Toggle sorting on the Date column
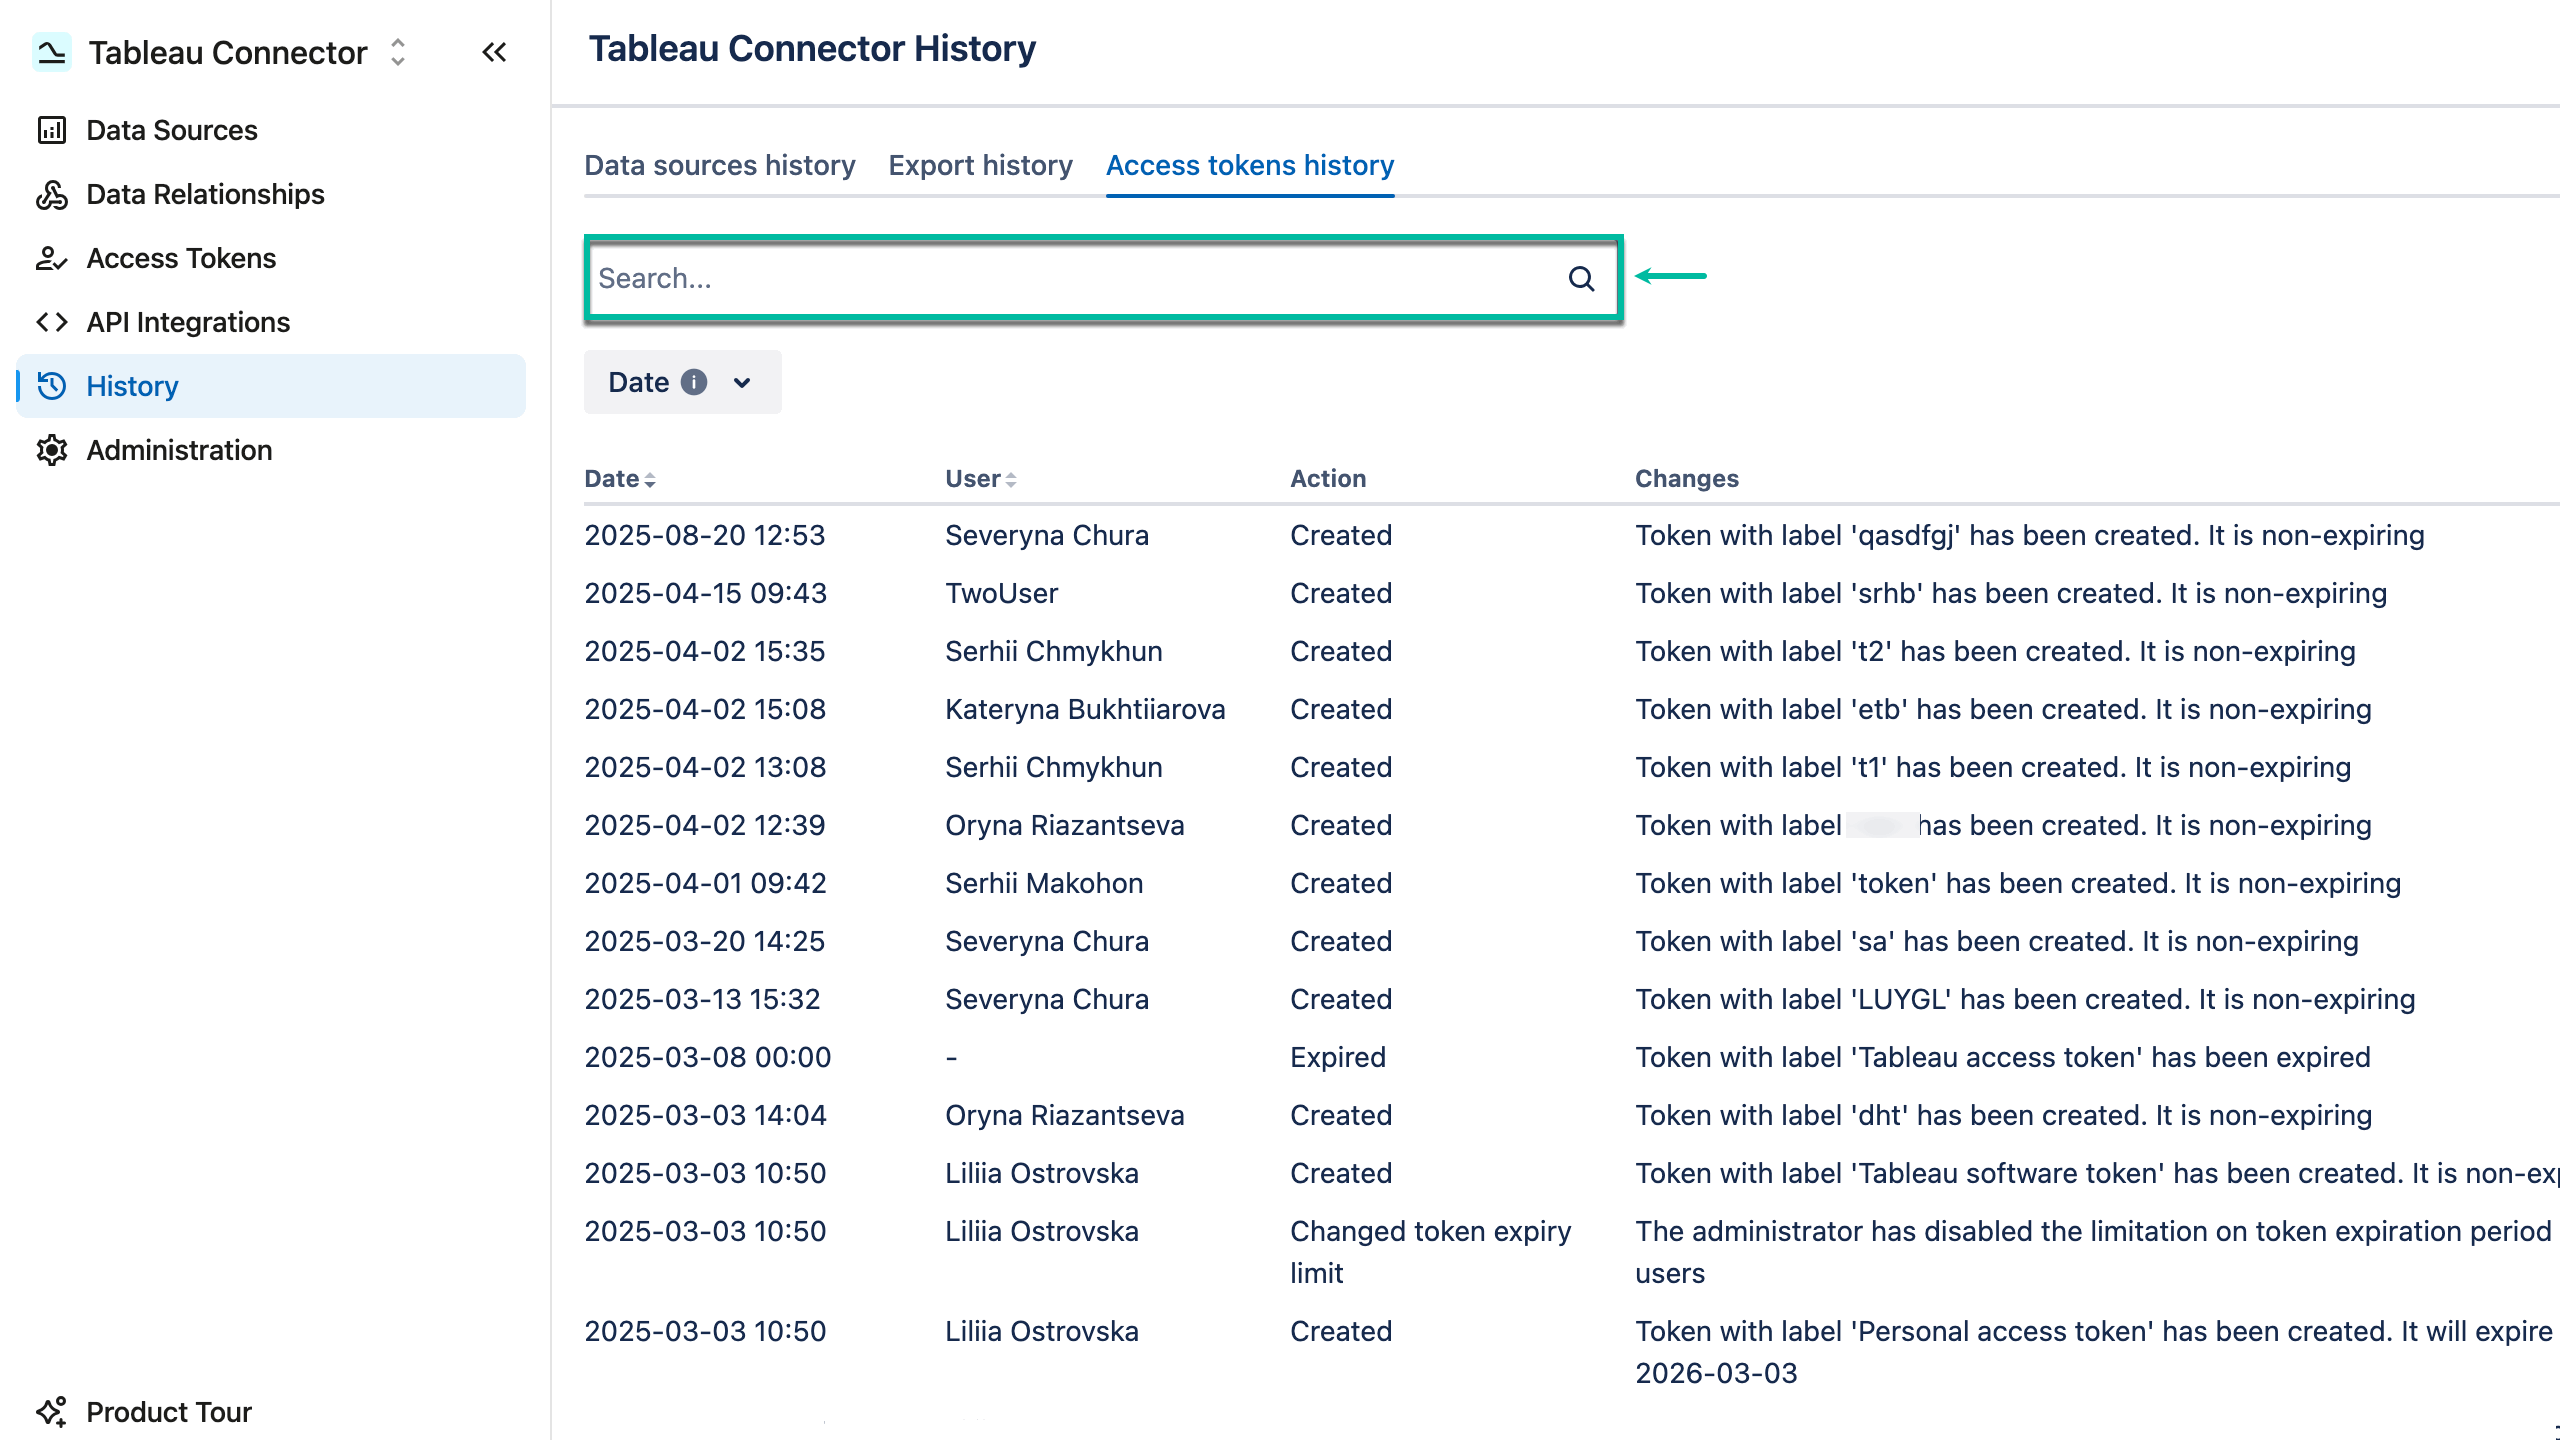Image resolution: width=2560 pixels, height=1440 pixels. pyautogui.click(x=652, y=479)
